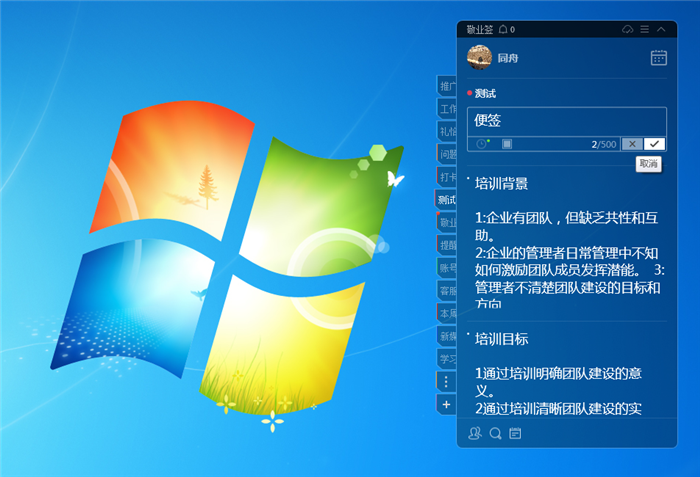Click the 同舟 profile avatar

479,57
